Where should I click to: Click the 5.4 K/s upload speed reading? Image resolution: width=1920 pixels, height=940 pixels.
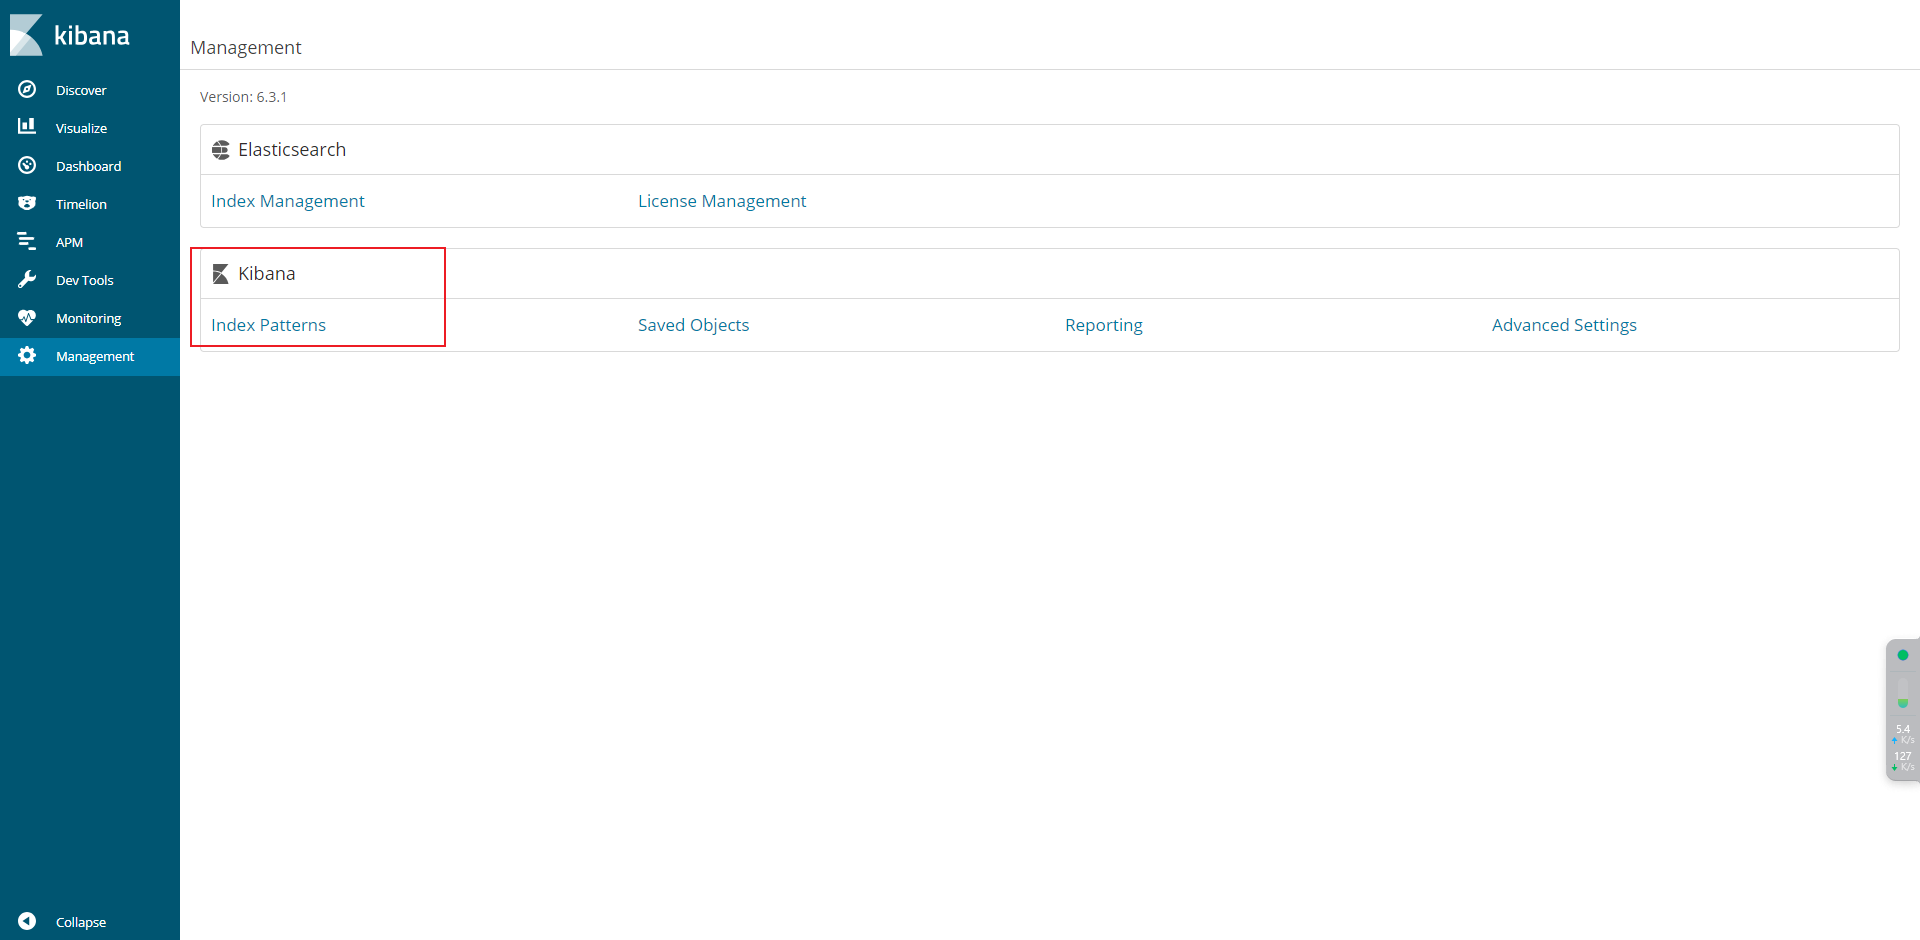(1903, 734)
